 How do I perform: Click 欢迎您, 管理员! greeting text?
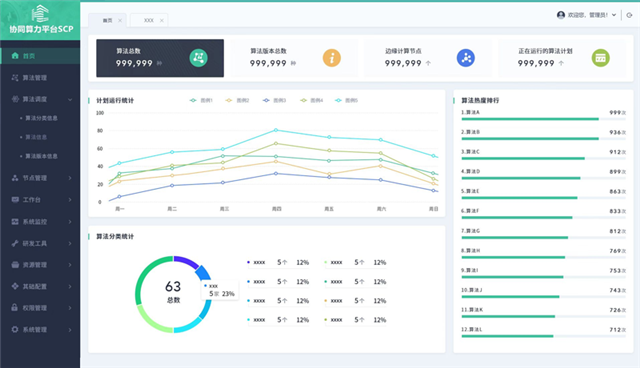tap(588, 15)
